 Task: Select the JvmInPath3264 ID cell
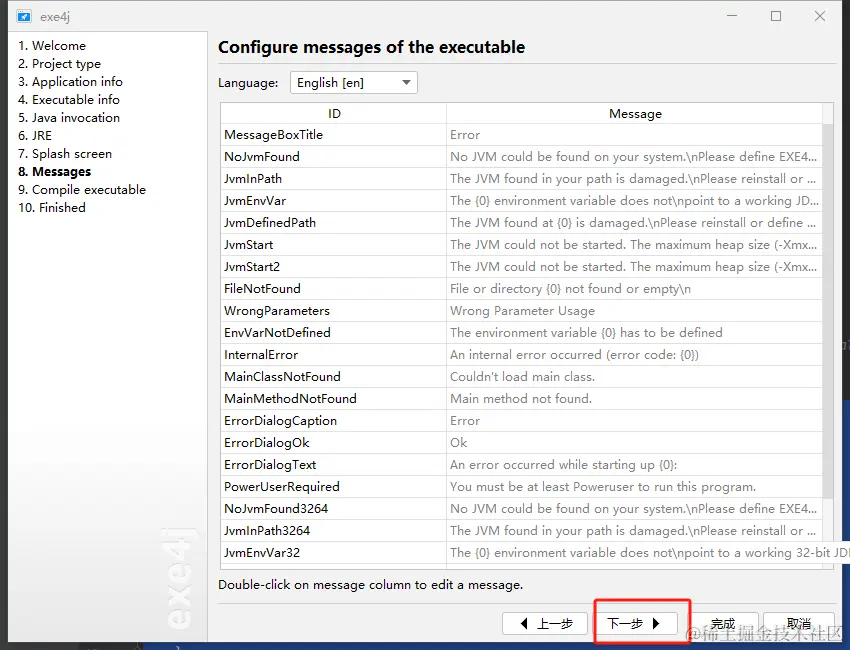click(334, 530)
